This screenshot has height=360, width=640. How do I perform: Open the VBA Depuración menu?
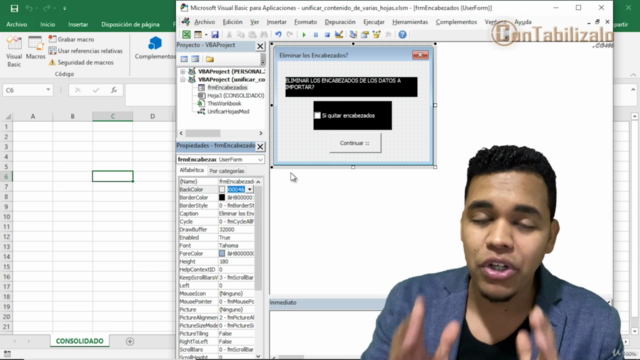(340, 22)
